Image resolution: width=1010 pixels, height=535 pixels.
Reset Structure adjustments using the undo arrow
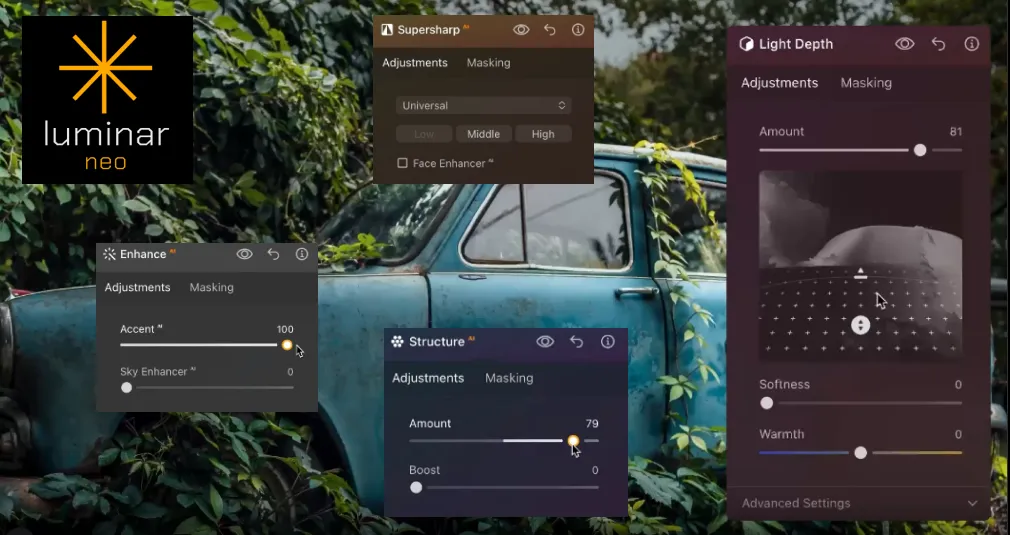(x=576, y=342)
